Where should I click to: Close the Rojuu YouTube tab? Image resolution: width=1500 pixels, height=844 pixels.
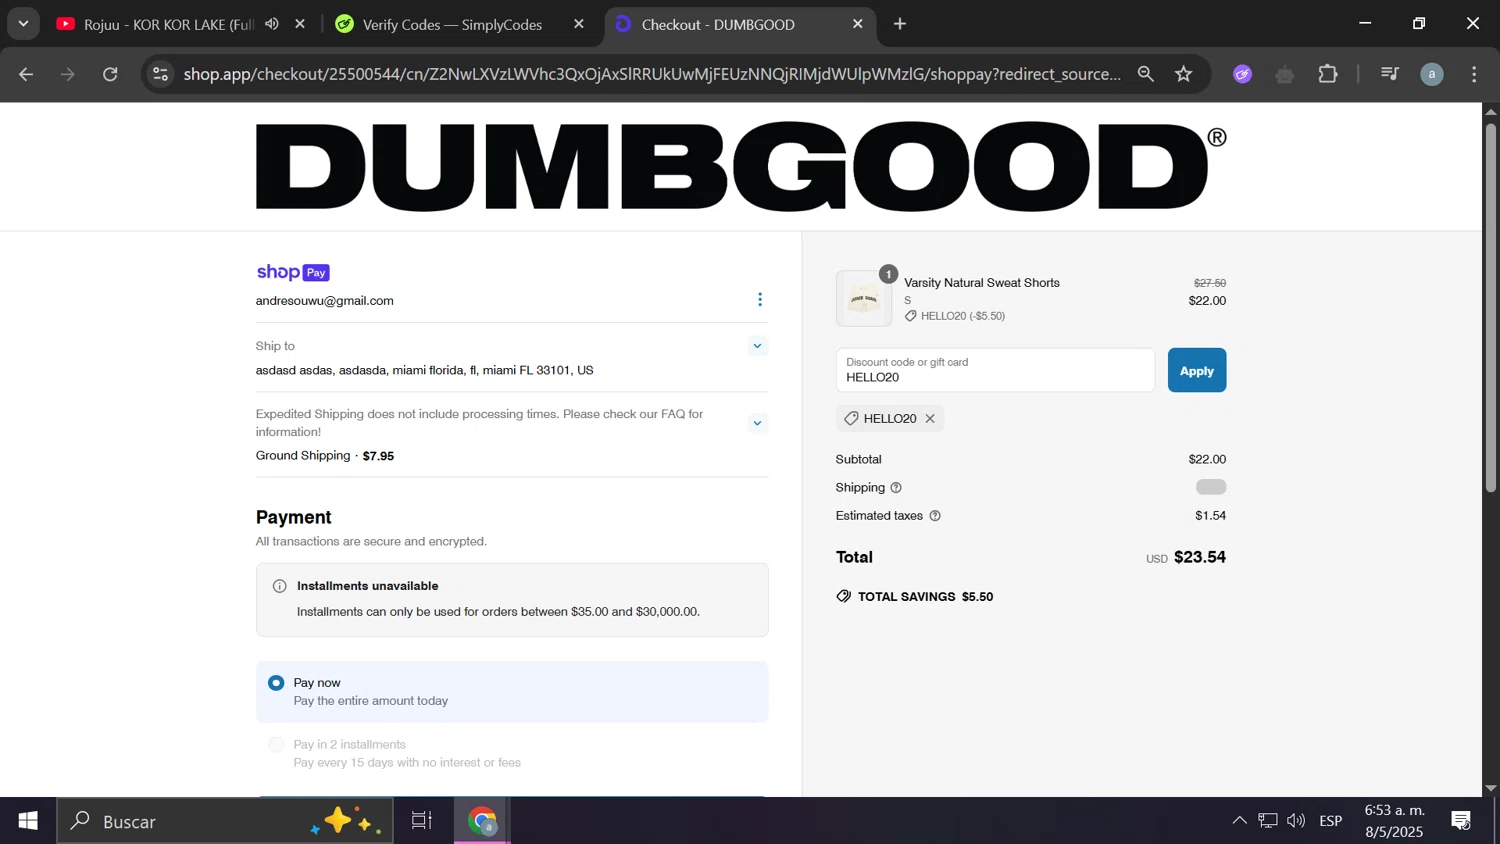coord(300,24)
